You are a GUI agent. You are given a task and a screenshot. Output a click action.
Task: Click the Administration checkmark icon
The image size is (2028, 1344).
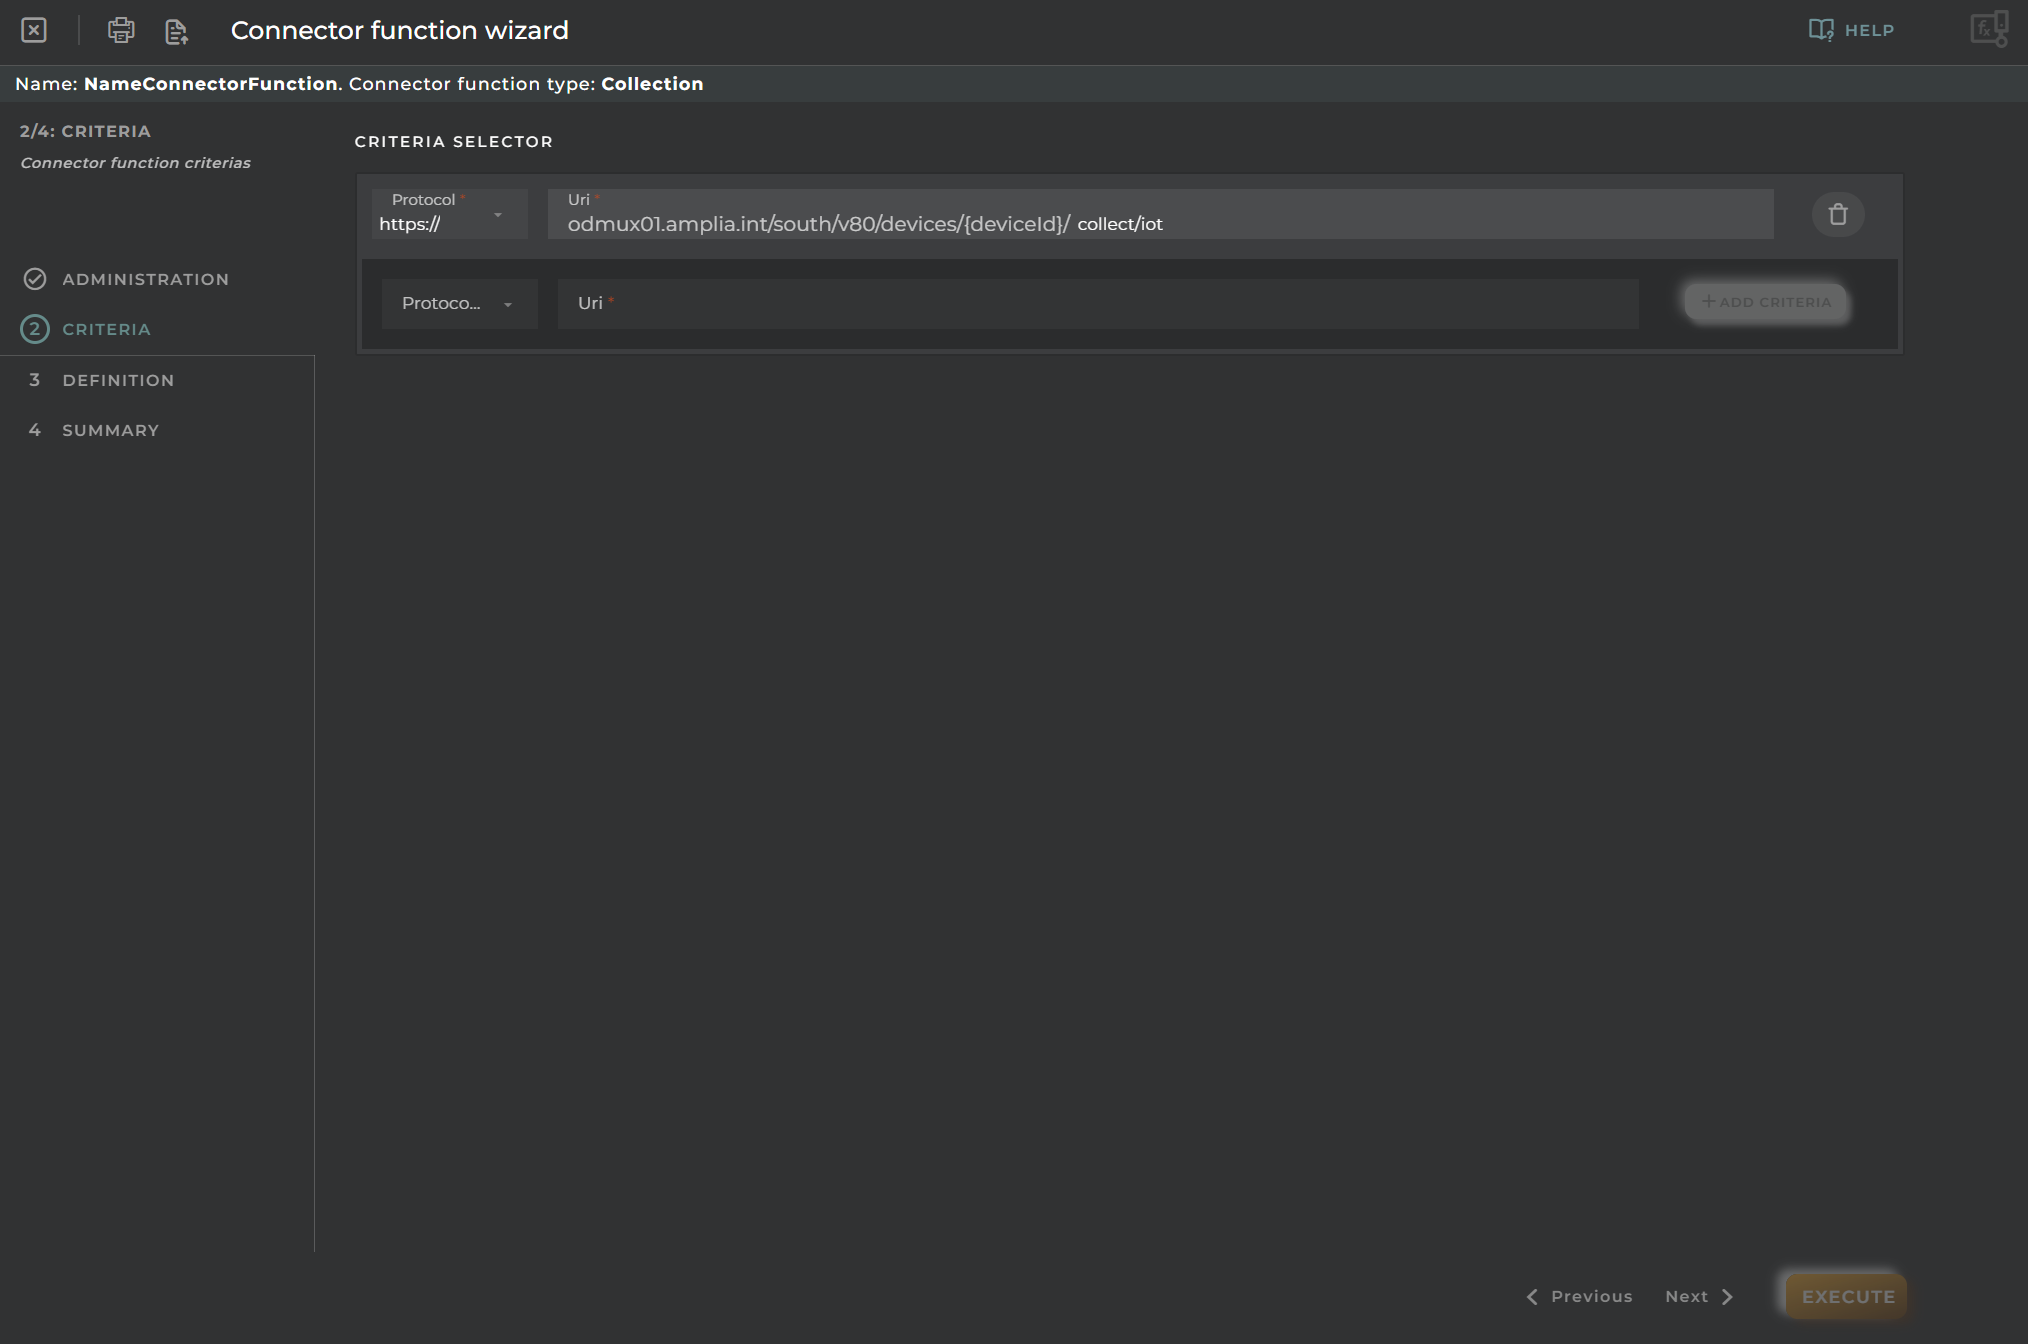pos(35,279)
